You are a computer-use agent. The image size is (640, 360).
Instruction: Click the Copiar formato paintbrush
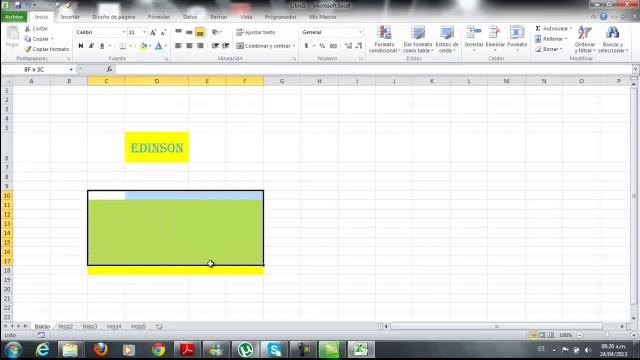pos(47,49)
